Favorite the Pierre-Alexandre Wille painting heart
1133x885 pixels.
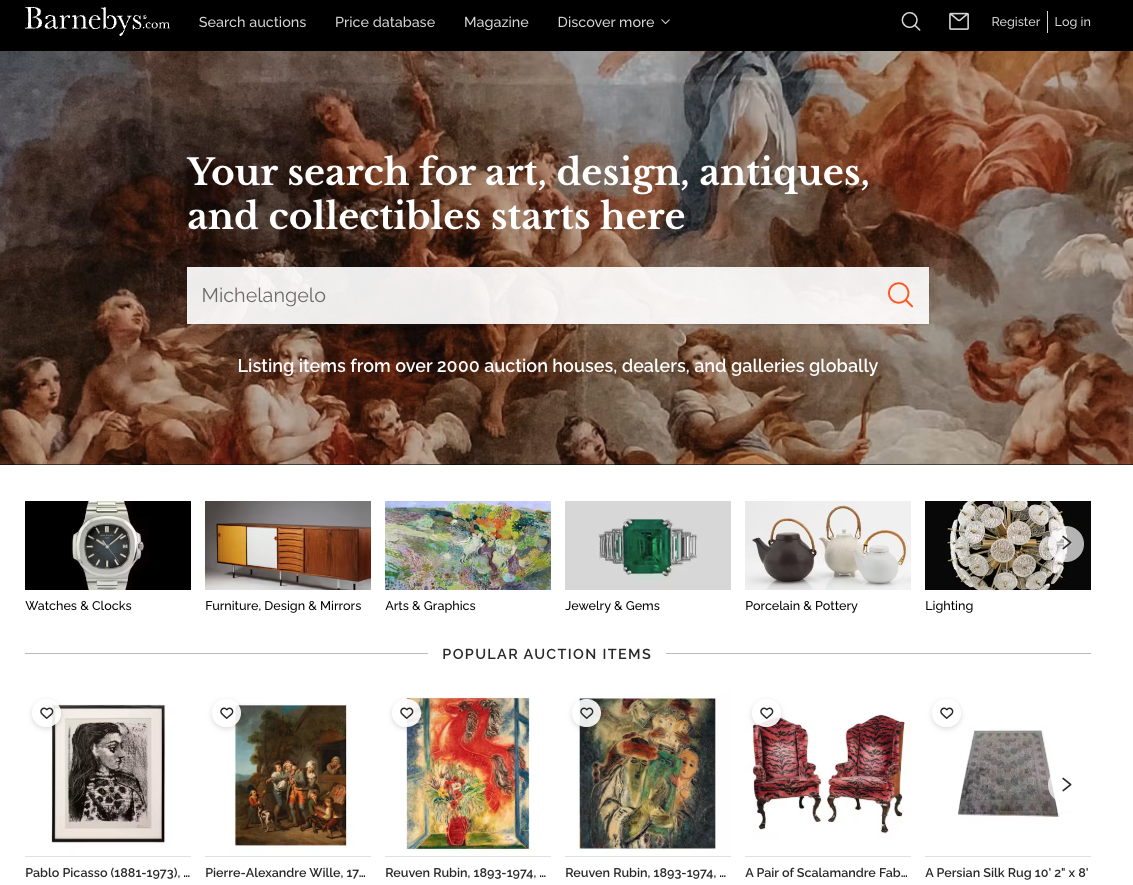(227, 713)
